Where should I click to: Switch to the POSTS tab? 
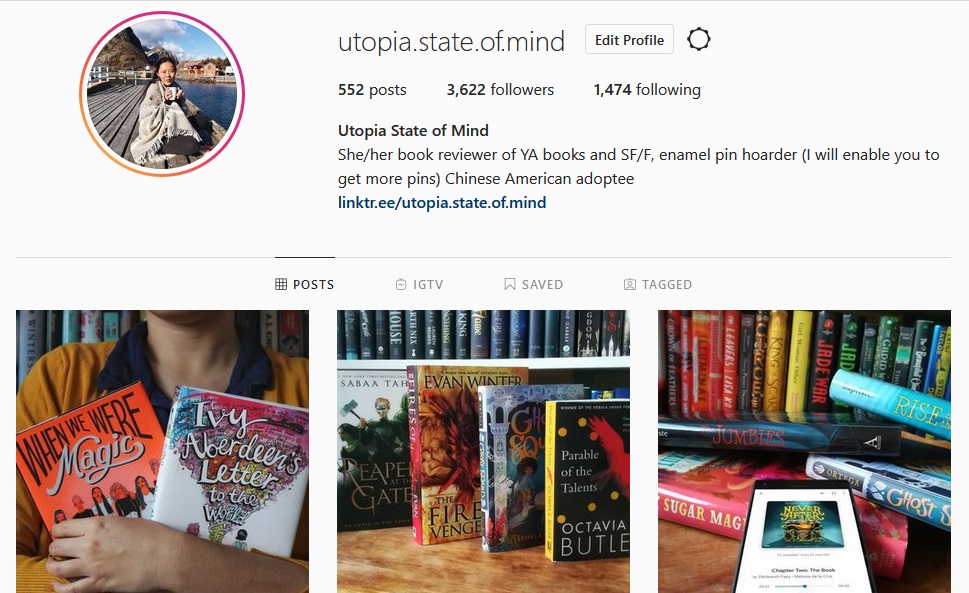pos(305,284)
